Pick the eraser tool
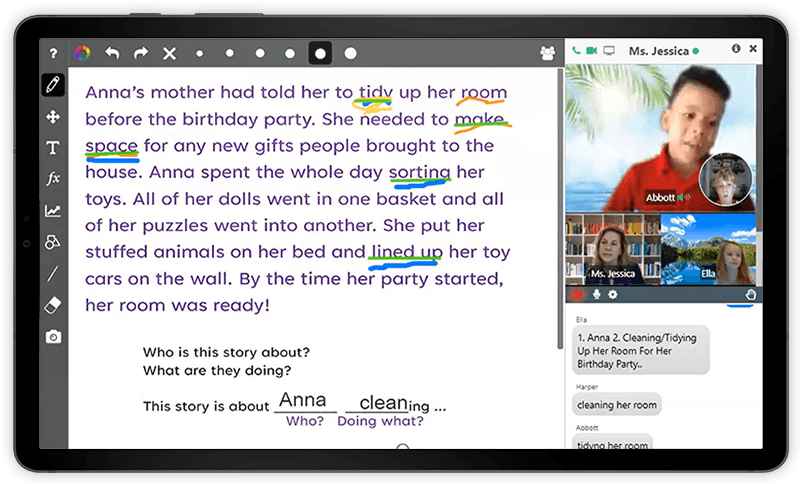 pos(53,305)
